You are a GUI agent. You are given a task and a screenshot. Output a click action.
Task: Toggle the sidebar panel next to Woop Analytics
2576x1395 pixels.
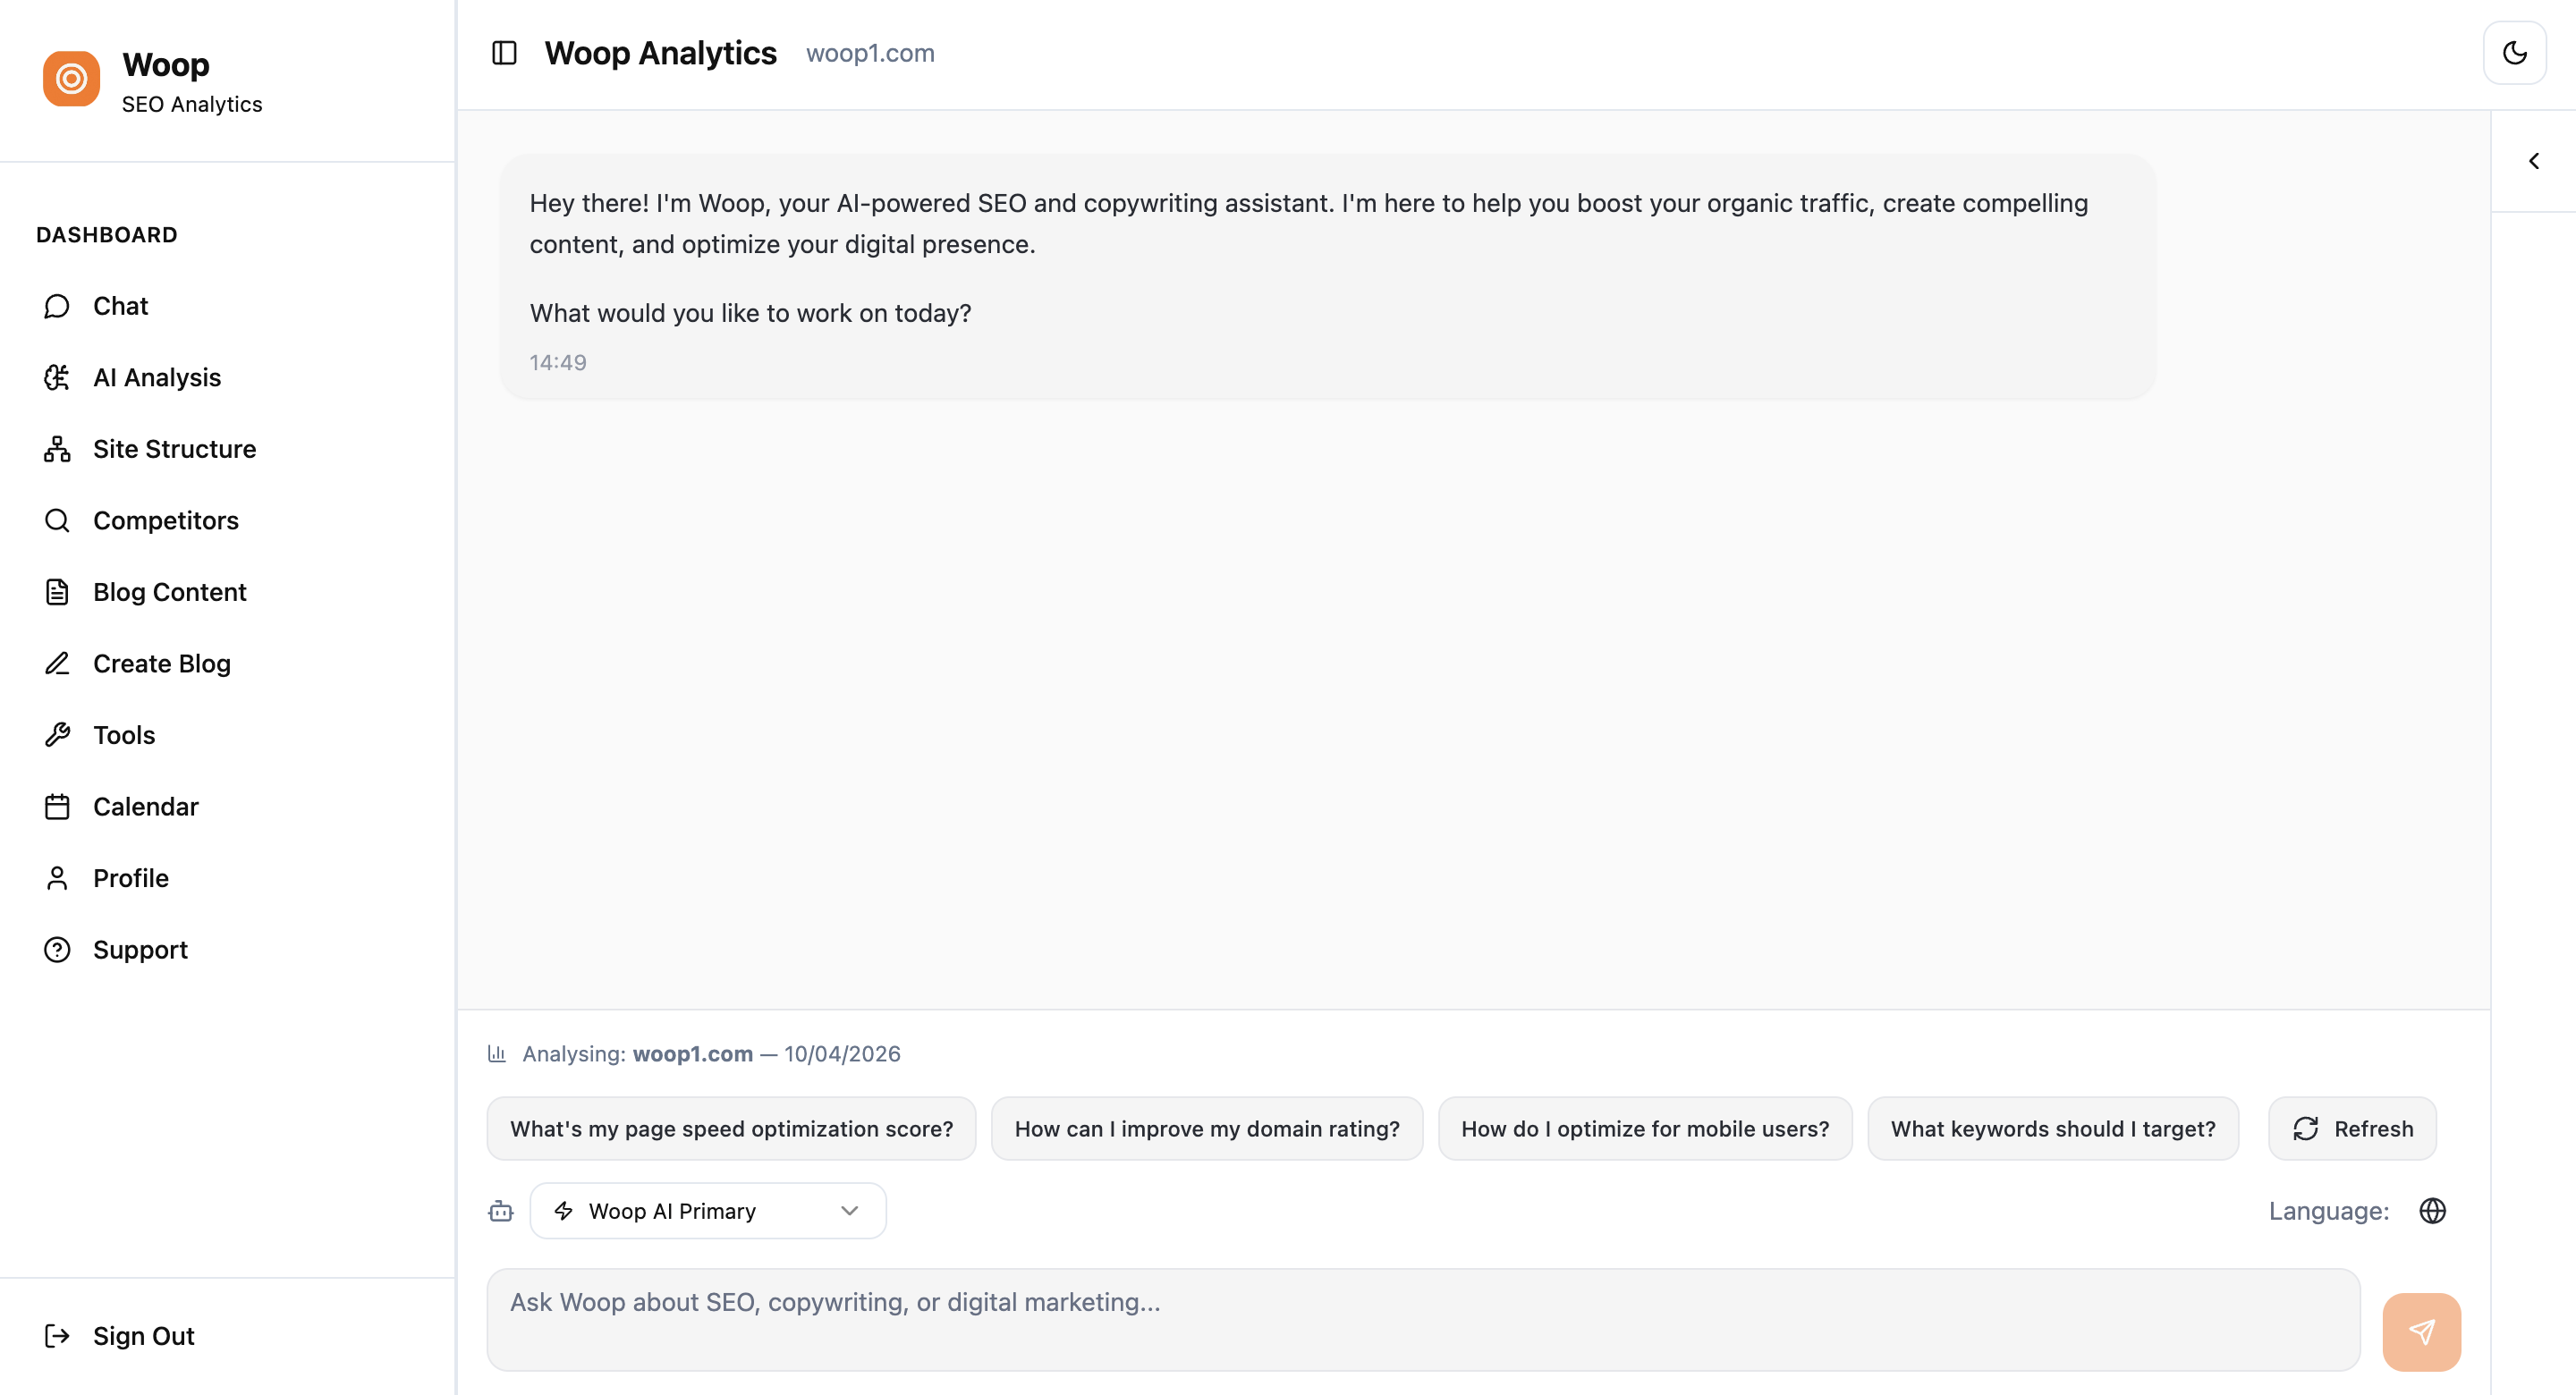pos(503,53)
